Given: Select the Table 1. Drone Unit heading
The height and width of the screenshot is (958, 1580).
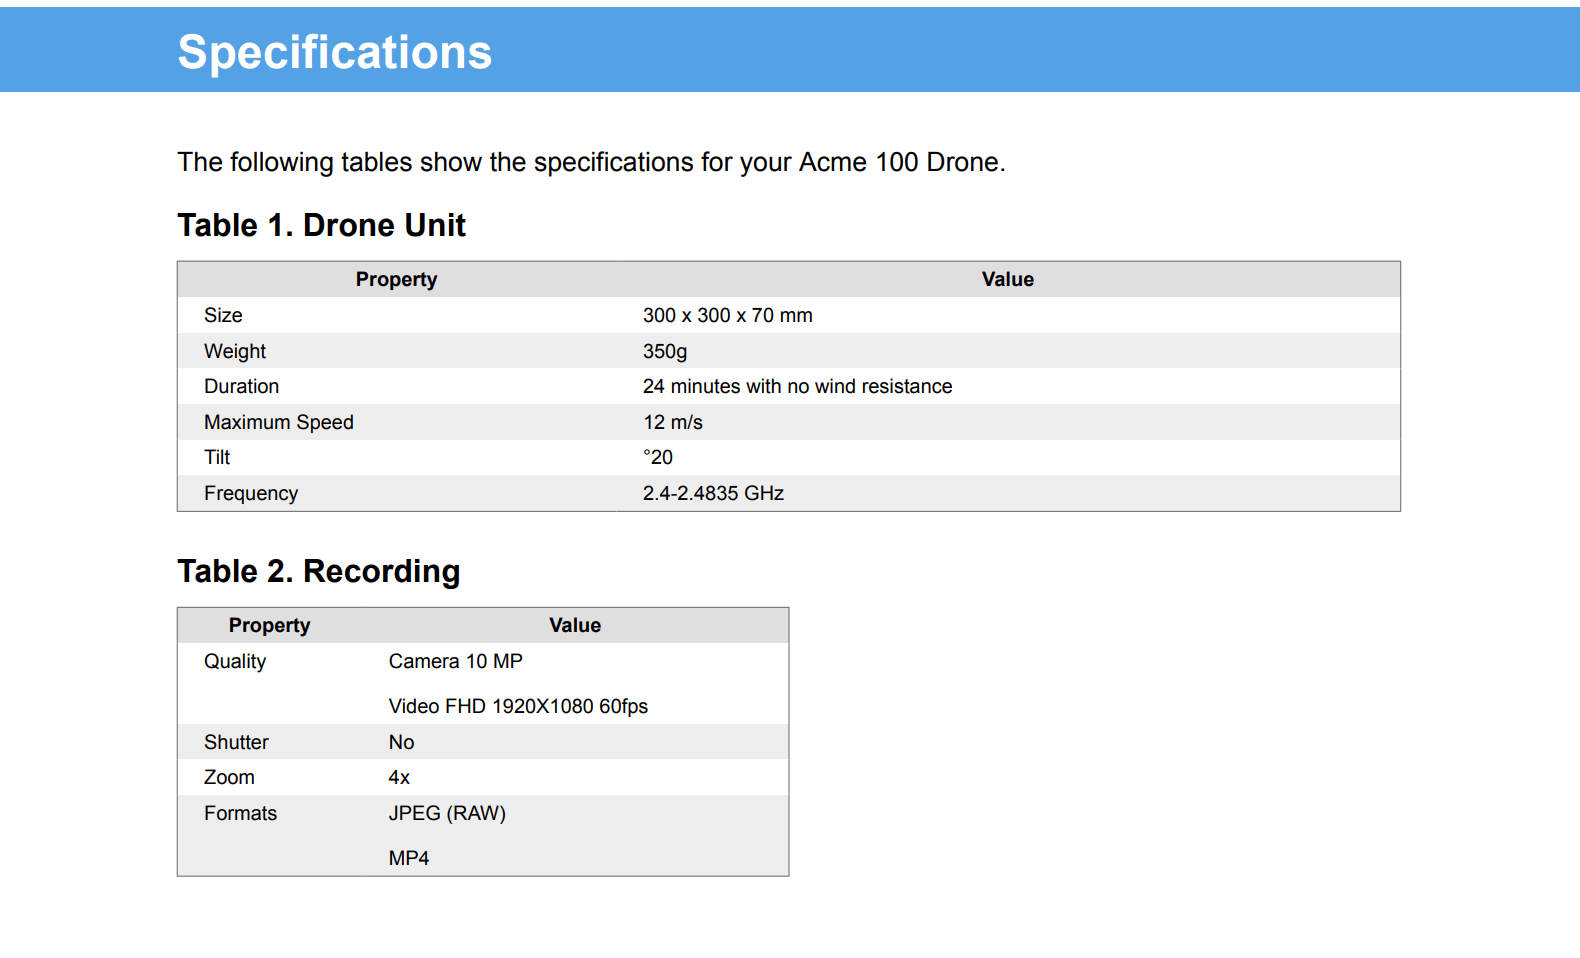Looking at the screenshot, I should coord(321,226).
